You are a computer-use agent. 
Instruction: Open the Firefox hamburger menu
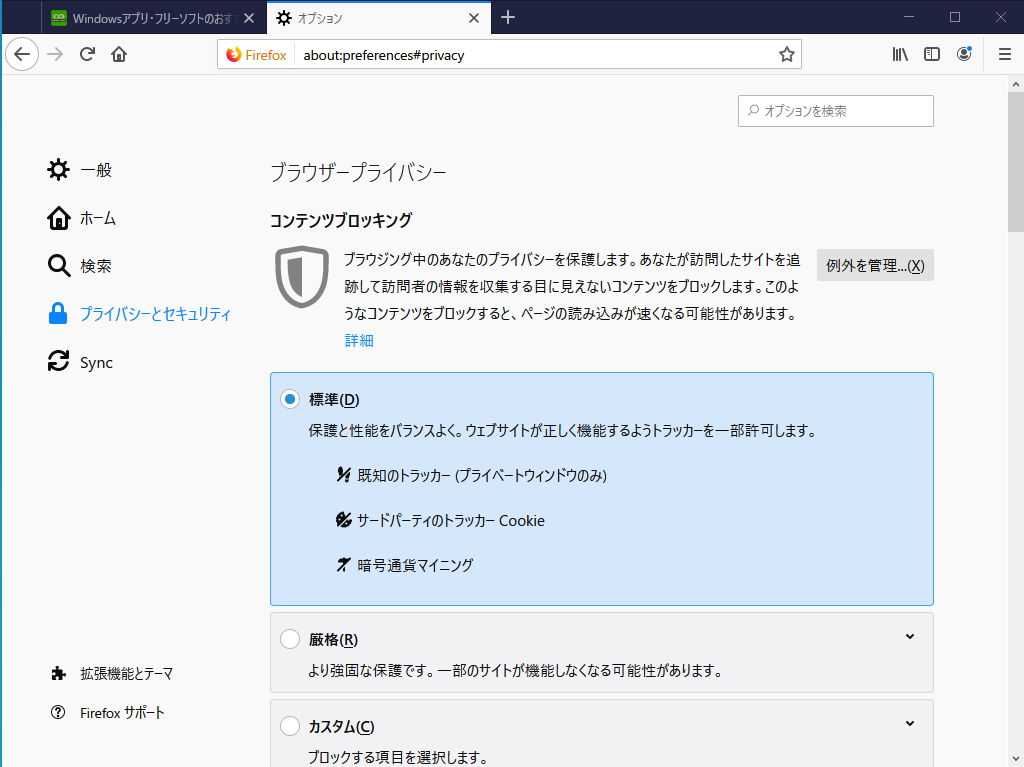(x=1004, y=54)
